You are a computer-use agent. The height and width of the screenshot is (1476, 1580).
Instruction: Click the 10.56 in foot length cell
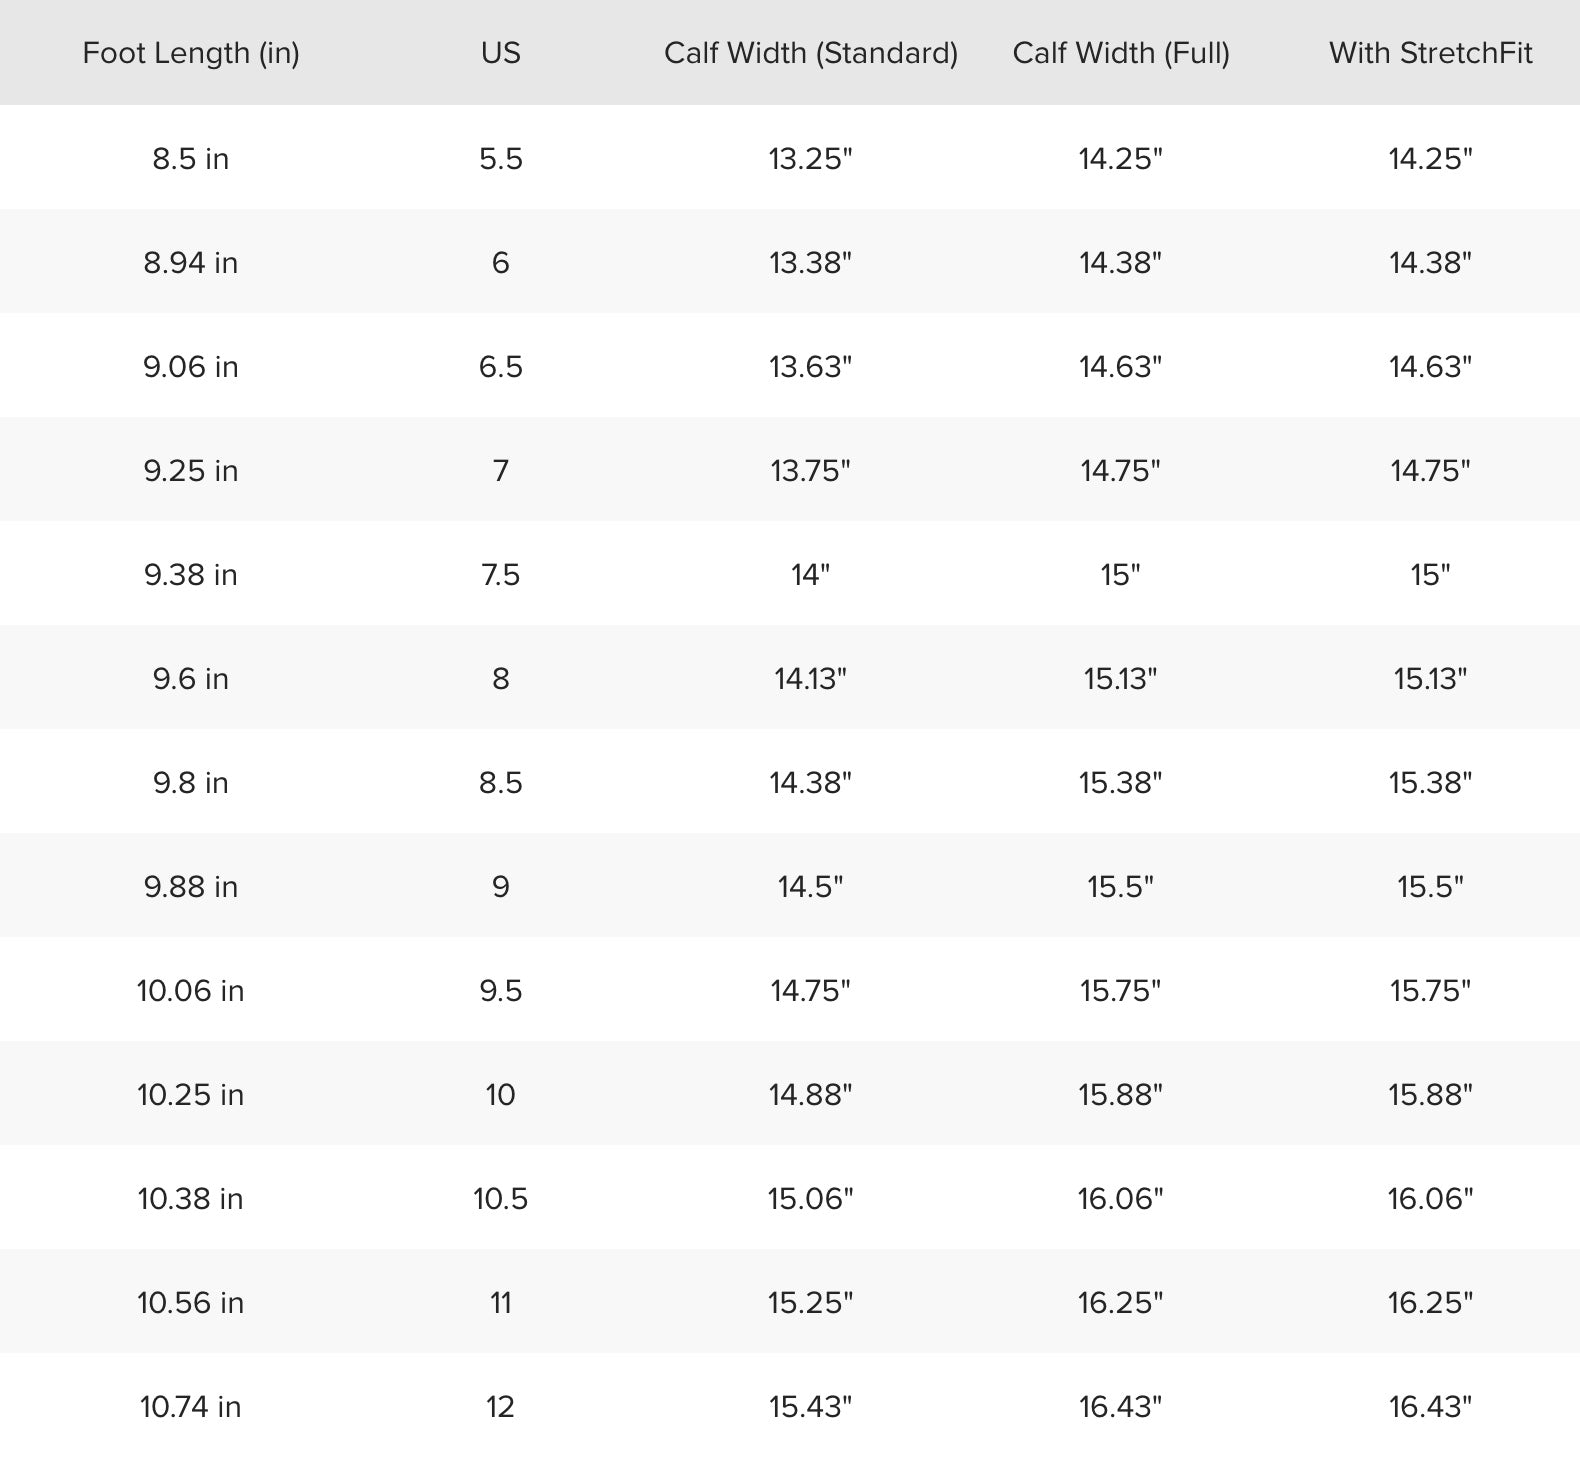tap(191, 1303)
